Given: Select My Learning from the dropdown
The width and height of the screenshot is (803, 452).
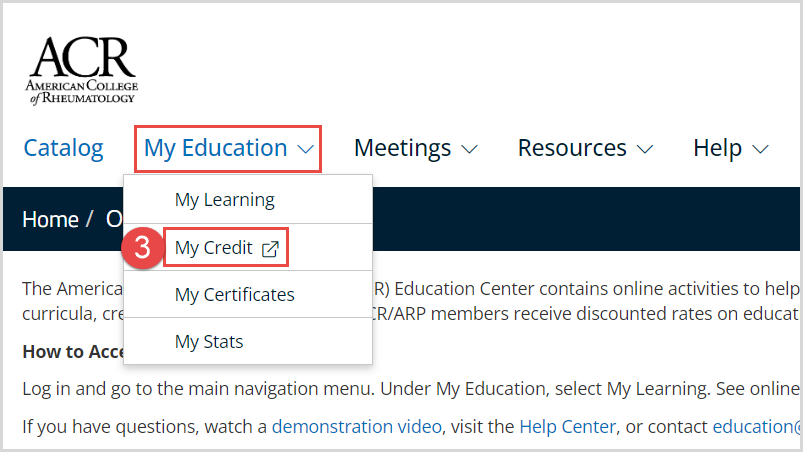Looking at the screenshot, I should coord(224,200).
